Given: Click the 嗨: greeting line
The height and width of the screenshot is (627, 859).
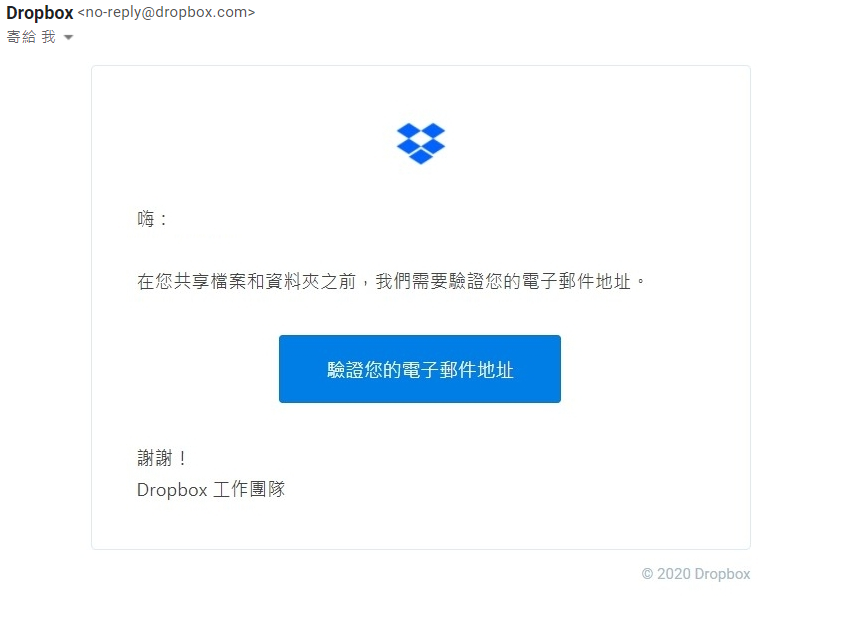Looking at the screenshot, I should (152, 219).
